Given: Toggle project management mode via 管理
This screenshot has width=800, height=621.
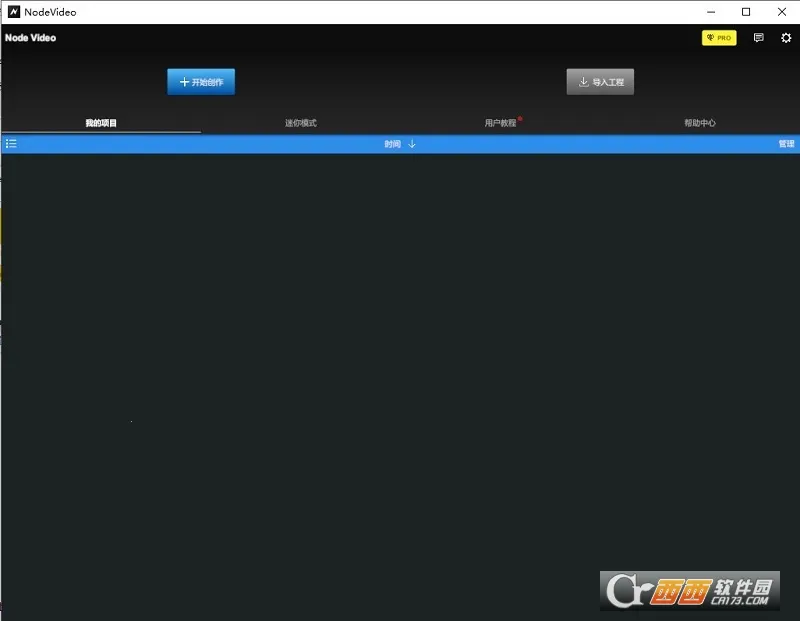Looking at the screenshot, I should coord(786,143).
